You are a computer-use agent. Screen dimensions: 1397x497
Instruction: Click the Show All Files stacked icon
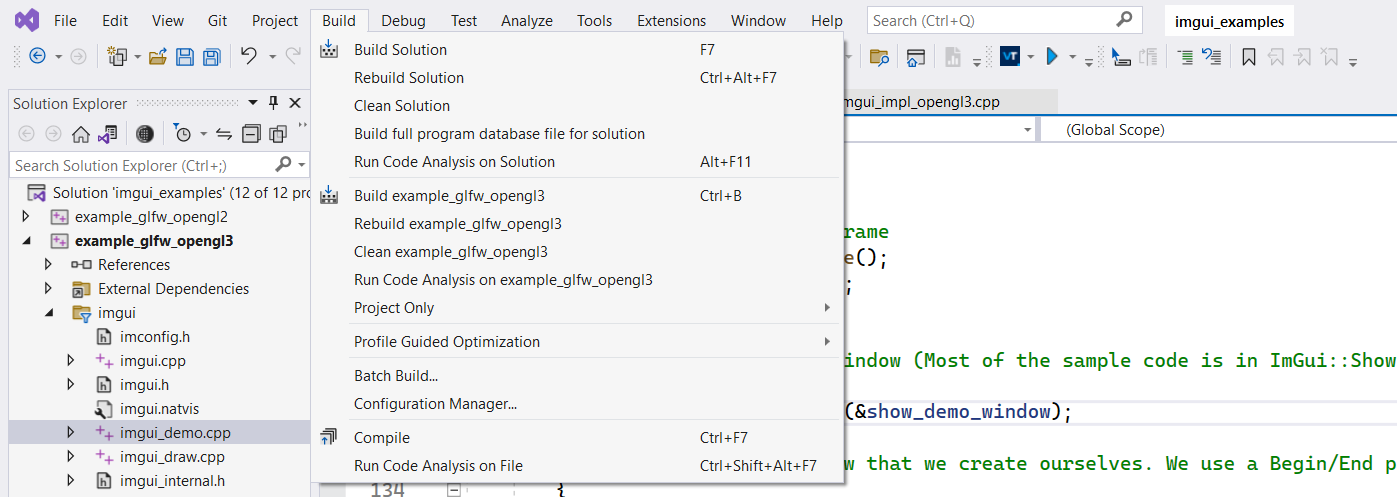[278, 133]
